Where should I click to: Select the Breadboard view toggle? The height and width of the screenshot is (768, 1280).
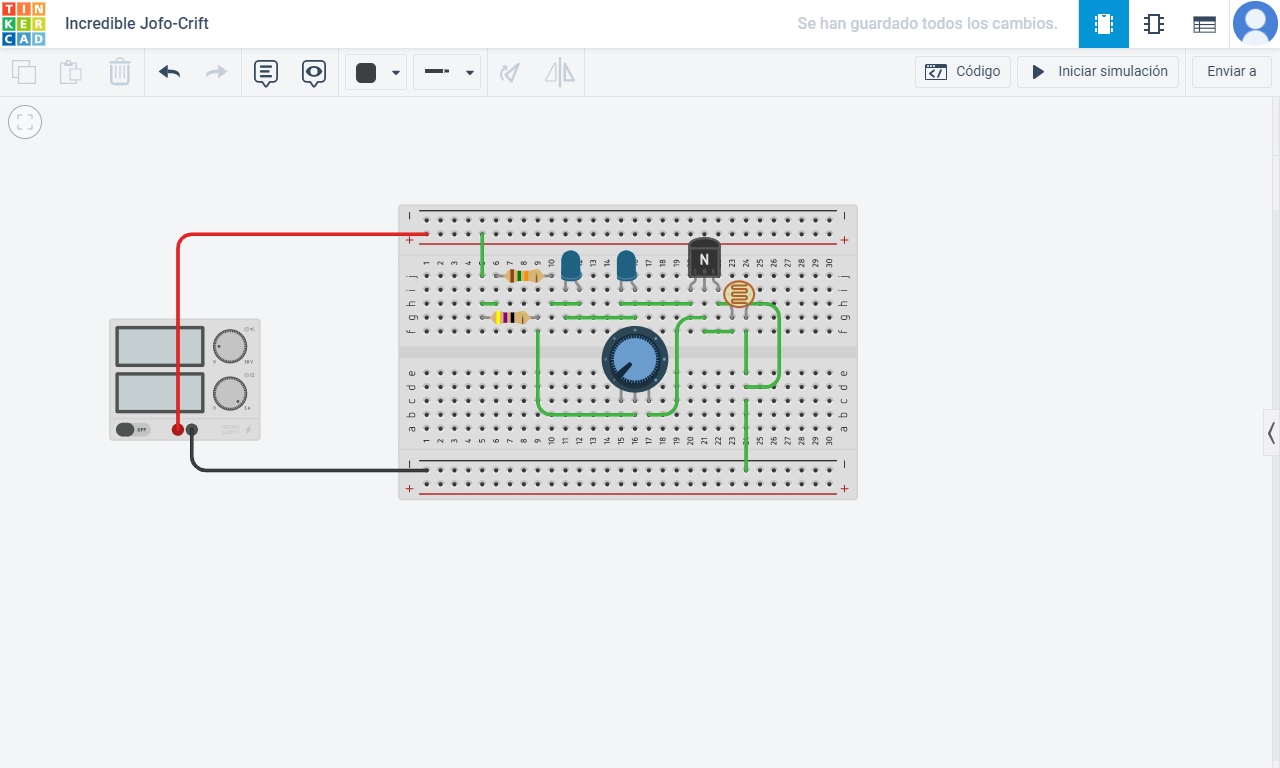(1104, 24)
